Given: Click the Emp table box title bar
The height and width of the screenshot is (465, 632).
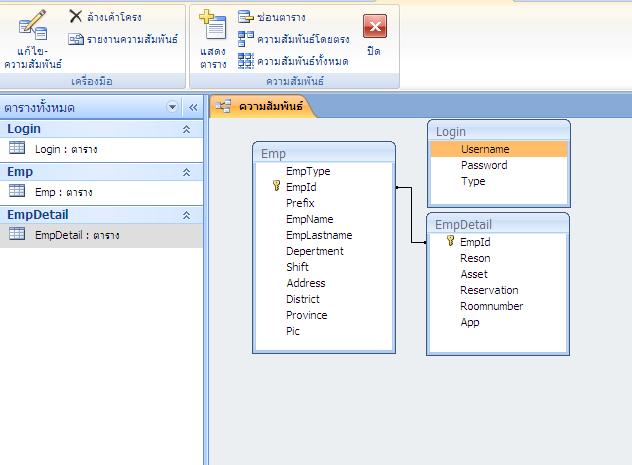Looking at the screenshot, I should [324, 153].
